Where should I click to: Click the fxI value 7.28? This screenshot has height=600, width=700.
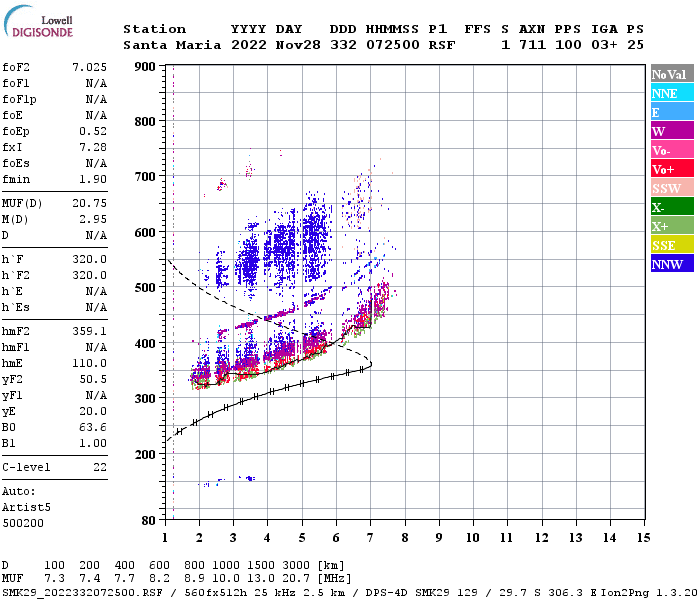[x=93, y=147]
